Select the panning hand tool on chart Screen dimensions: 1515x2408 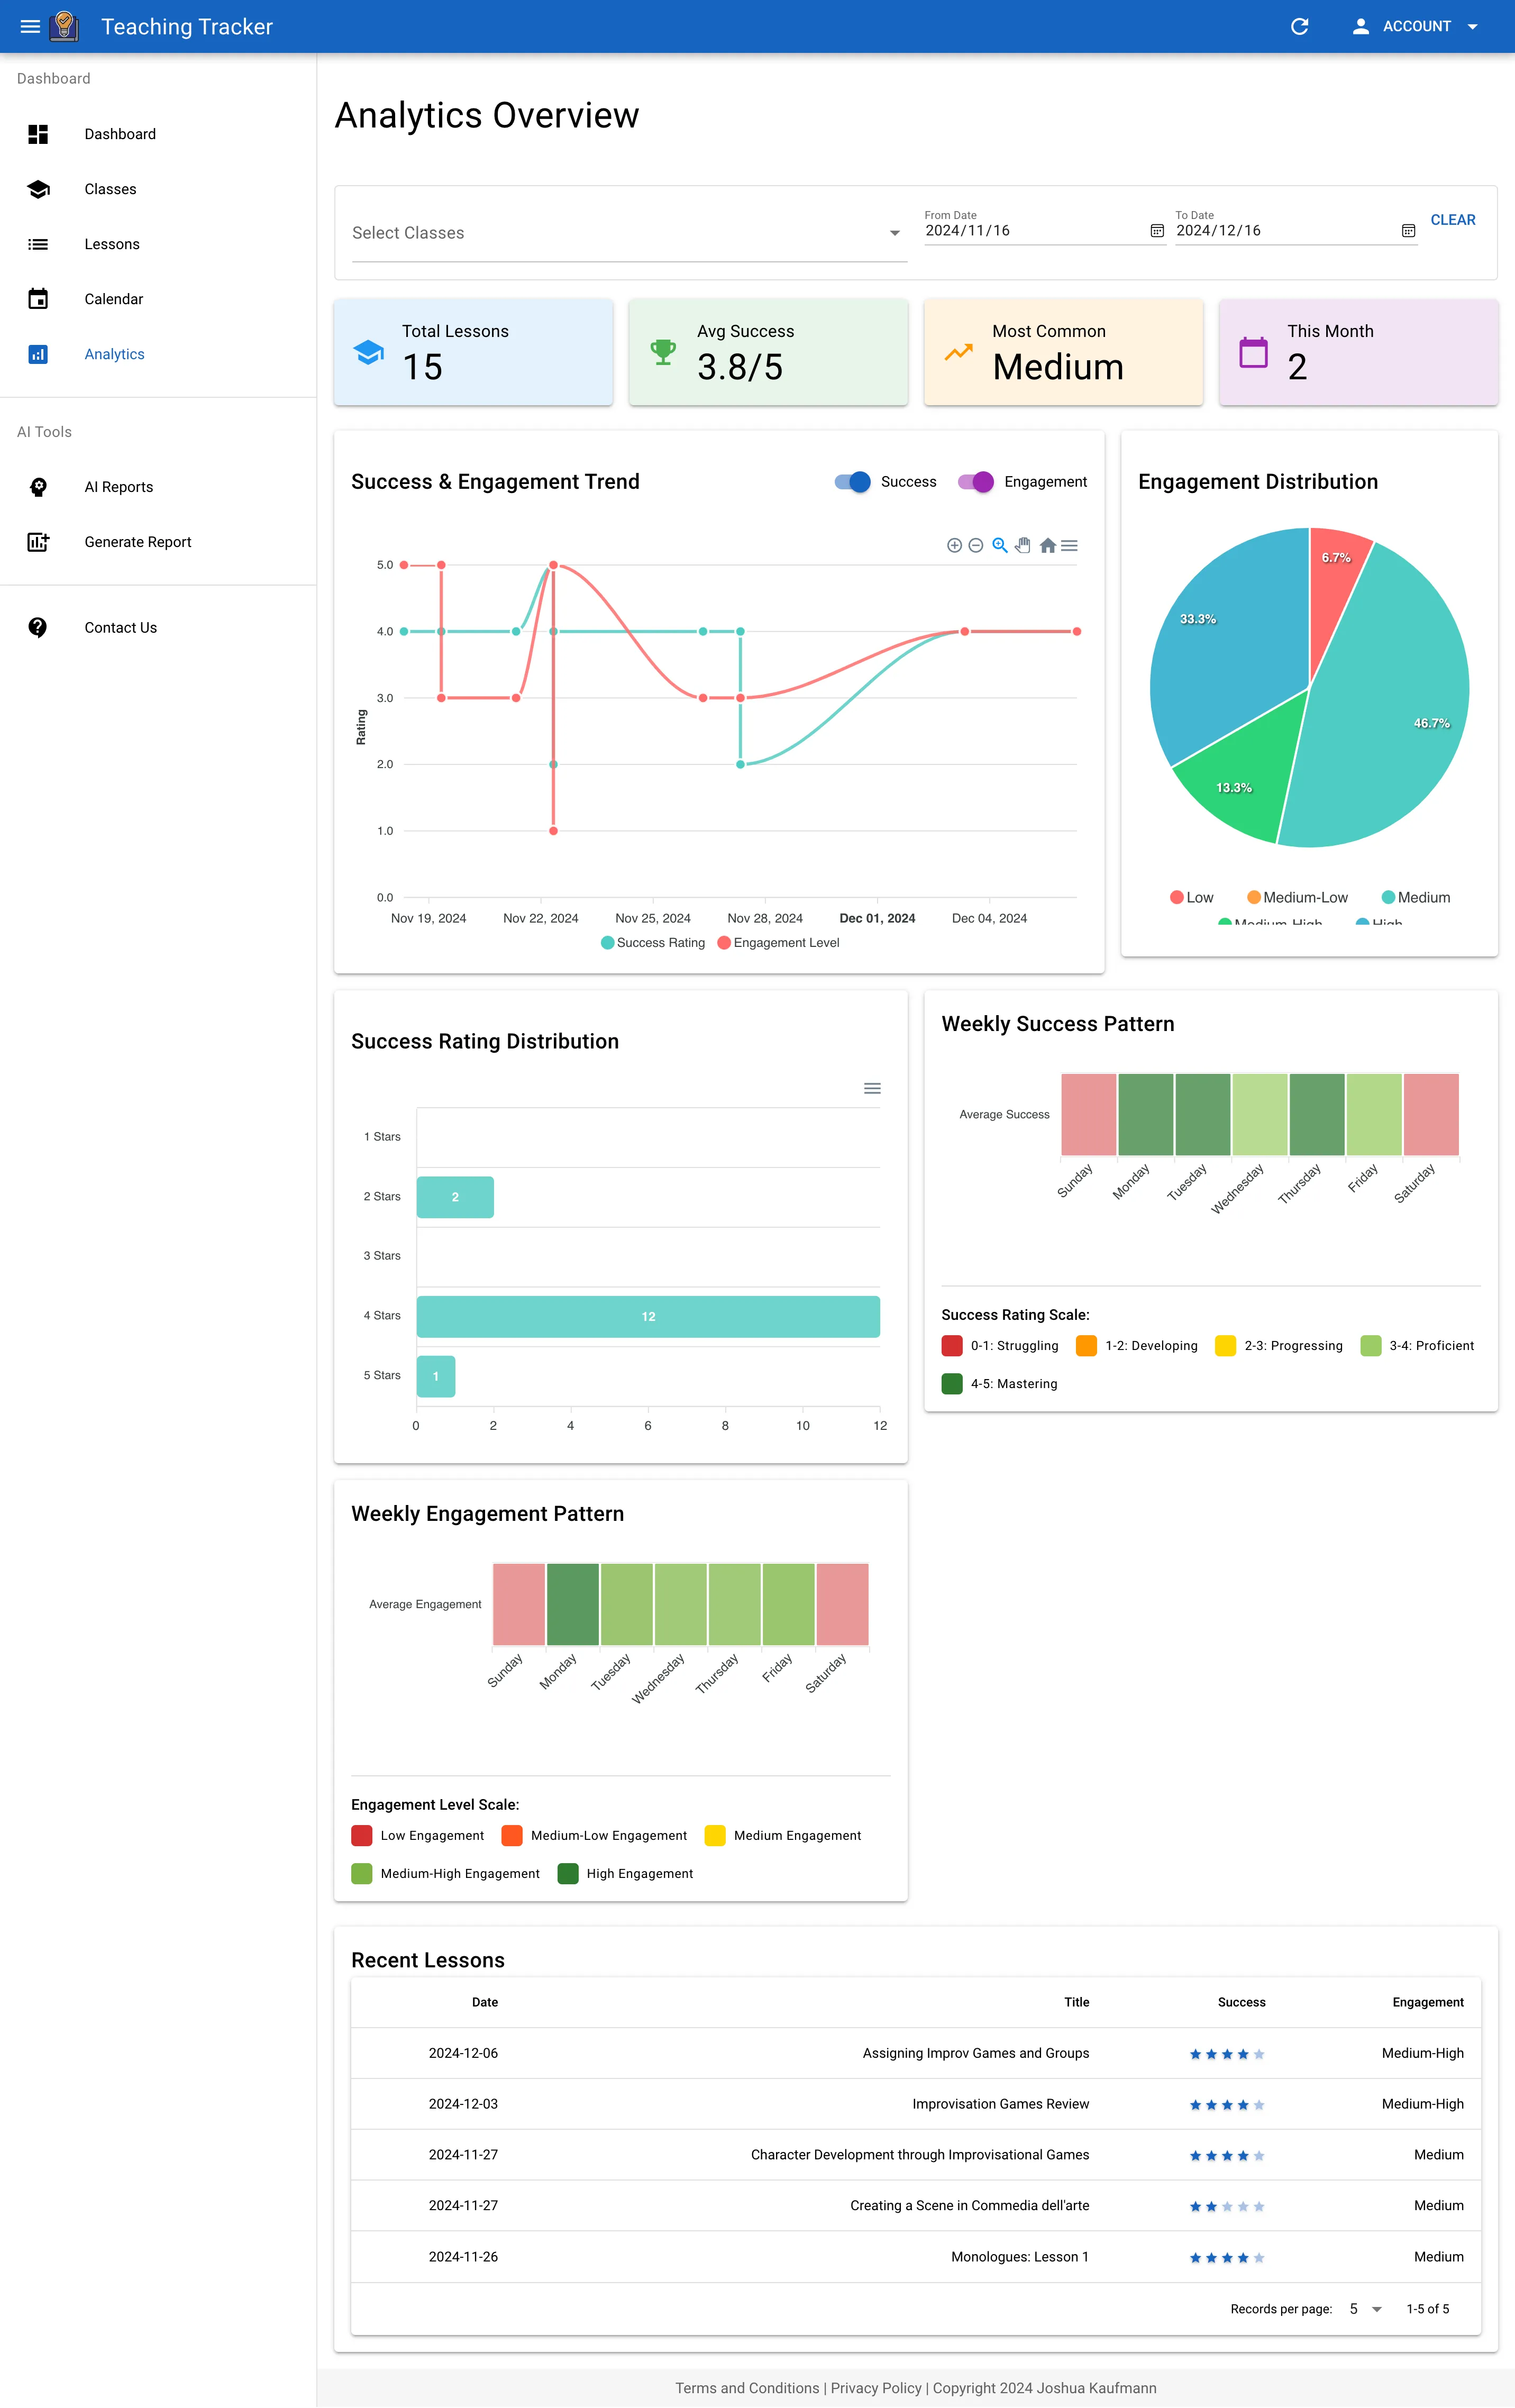[1023, 545]
